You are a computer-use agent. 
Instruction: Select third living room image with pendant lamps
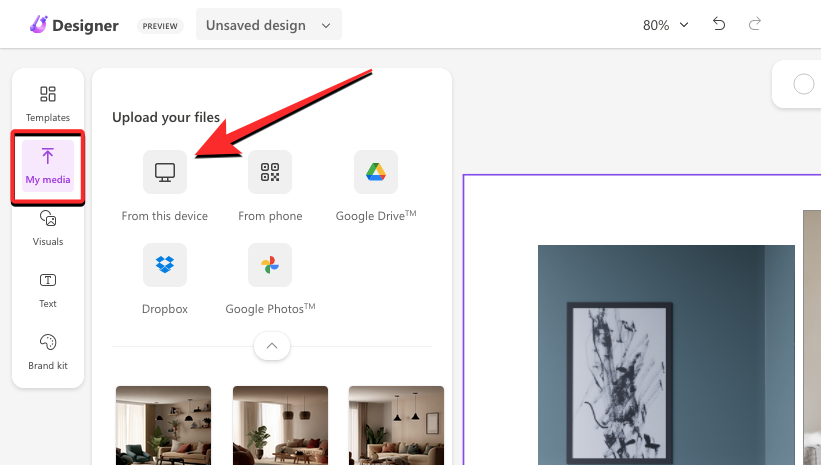[396, 425]
